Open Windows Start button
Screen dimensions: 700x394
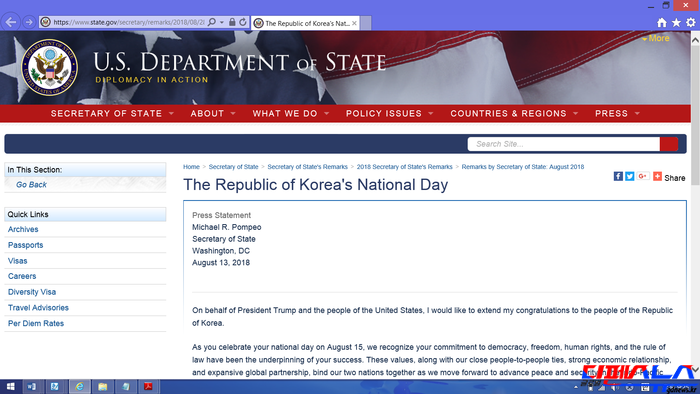(10, 386)
